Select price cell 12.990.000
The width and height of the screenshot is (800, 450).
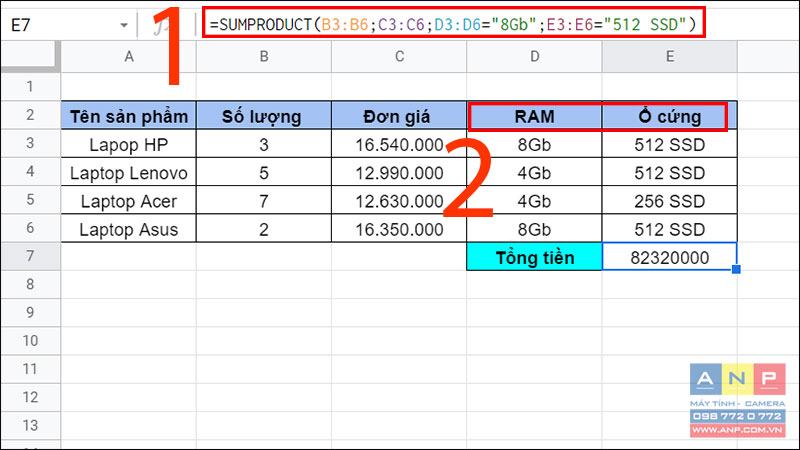pyautogui.click(x=399, y=172)
